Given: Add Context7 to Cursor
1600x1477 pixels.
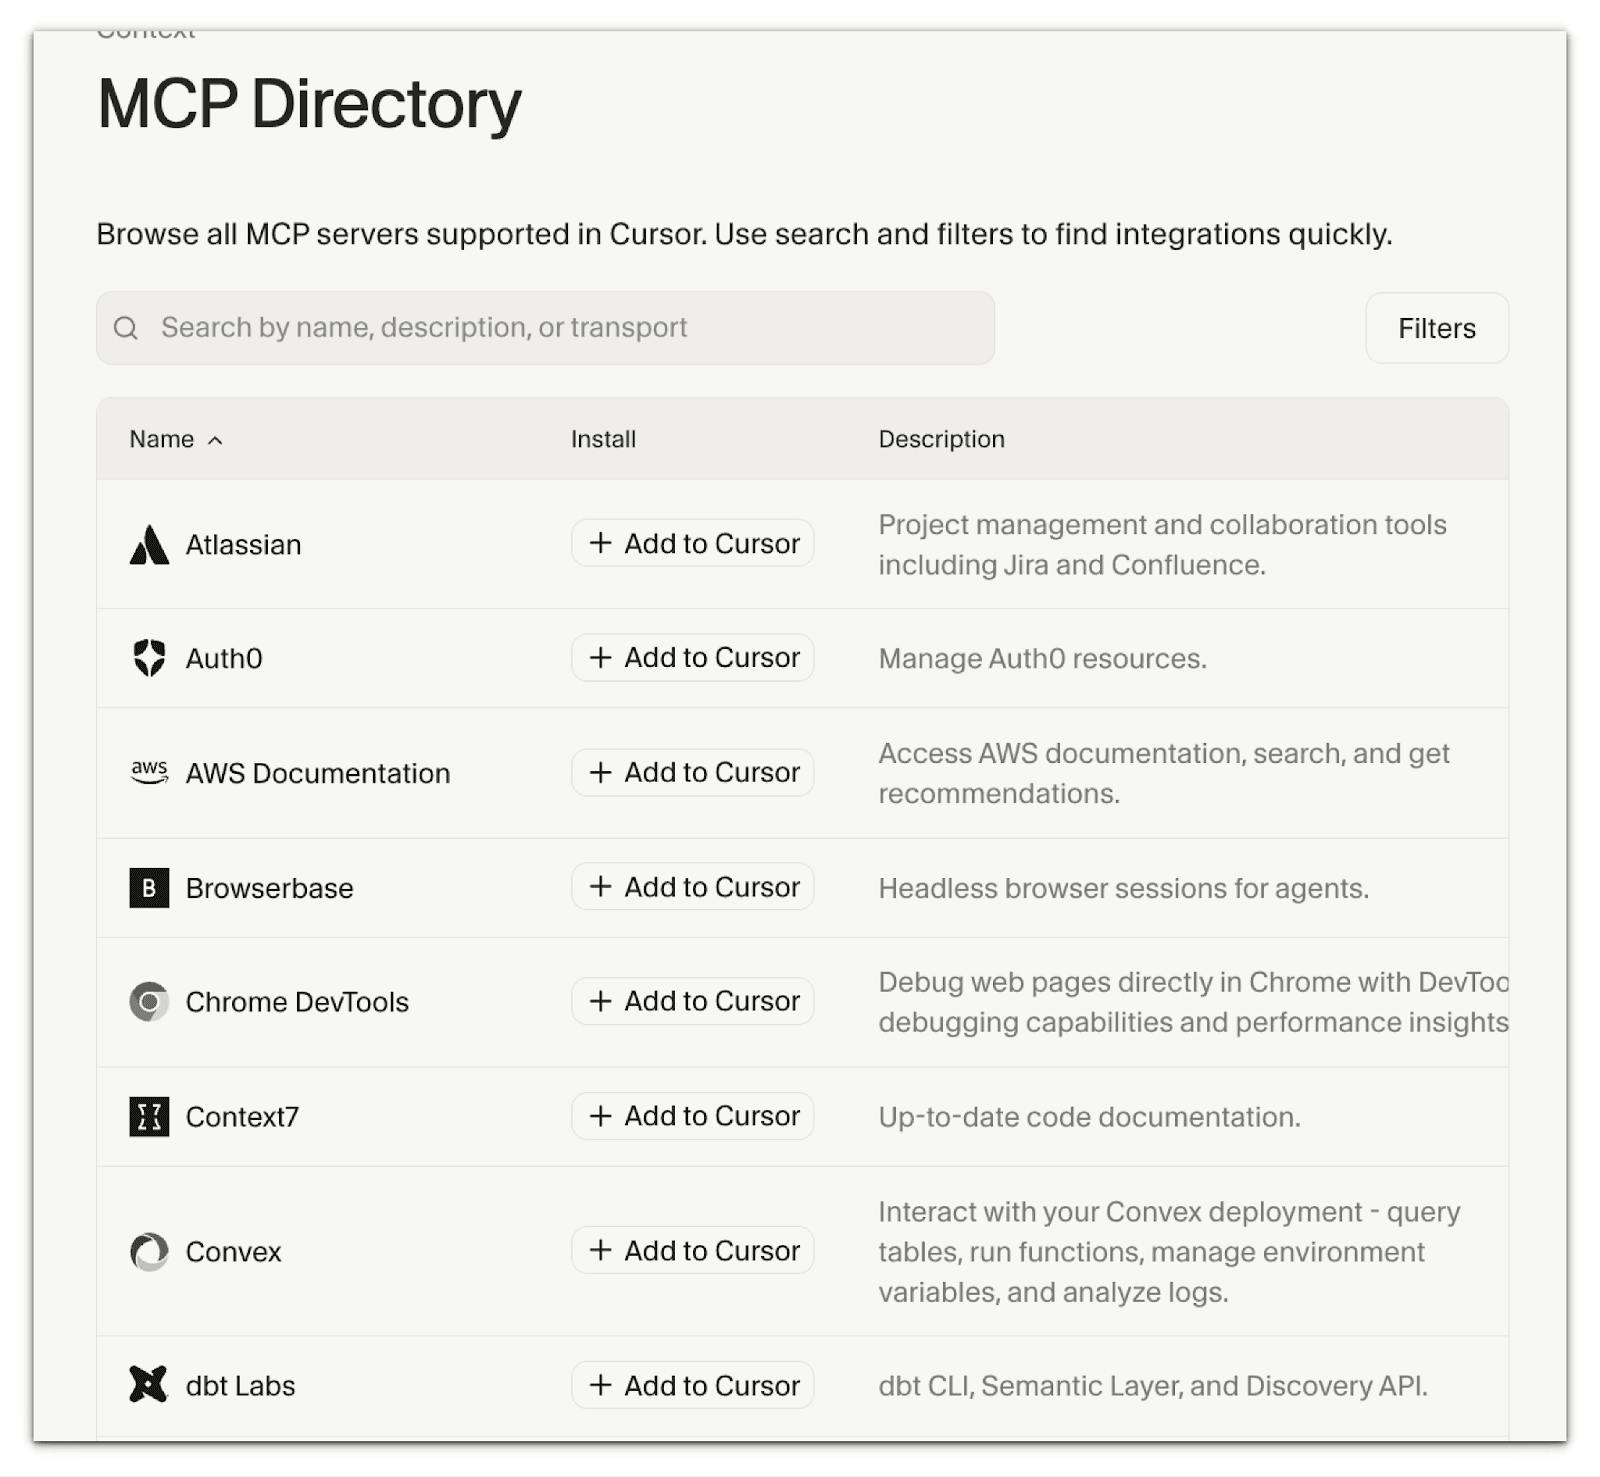Looking at the screenshot, I should click(692, 1116).
